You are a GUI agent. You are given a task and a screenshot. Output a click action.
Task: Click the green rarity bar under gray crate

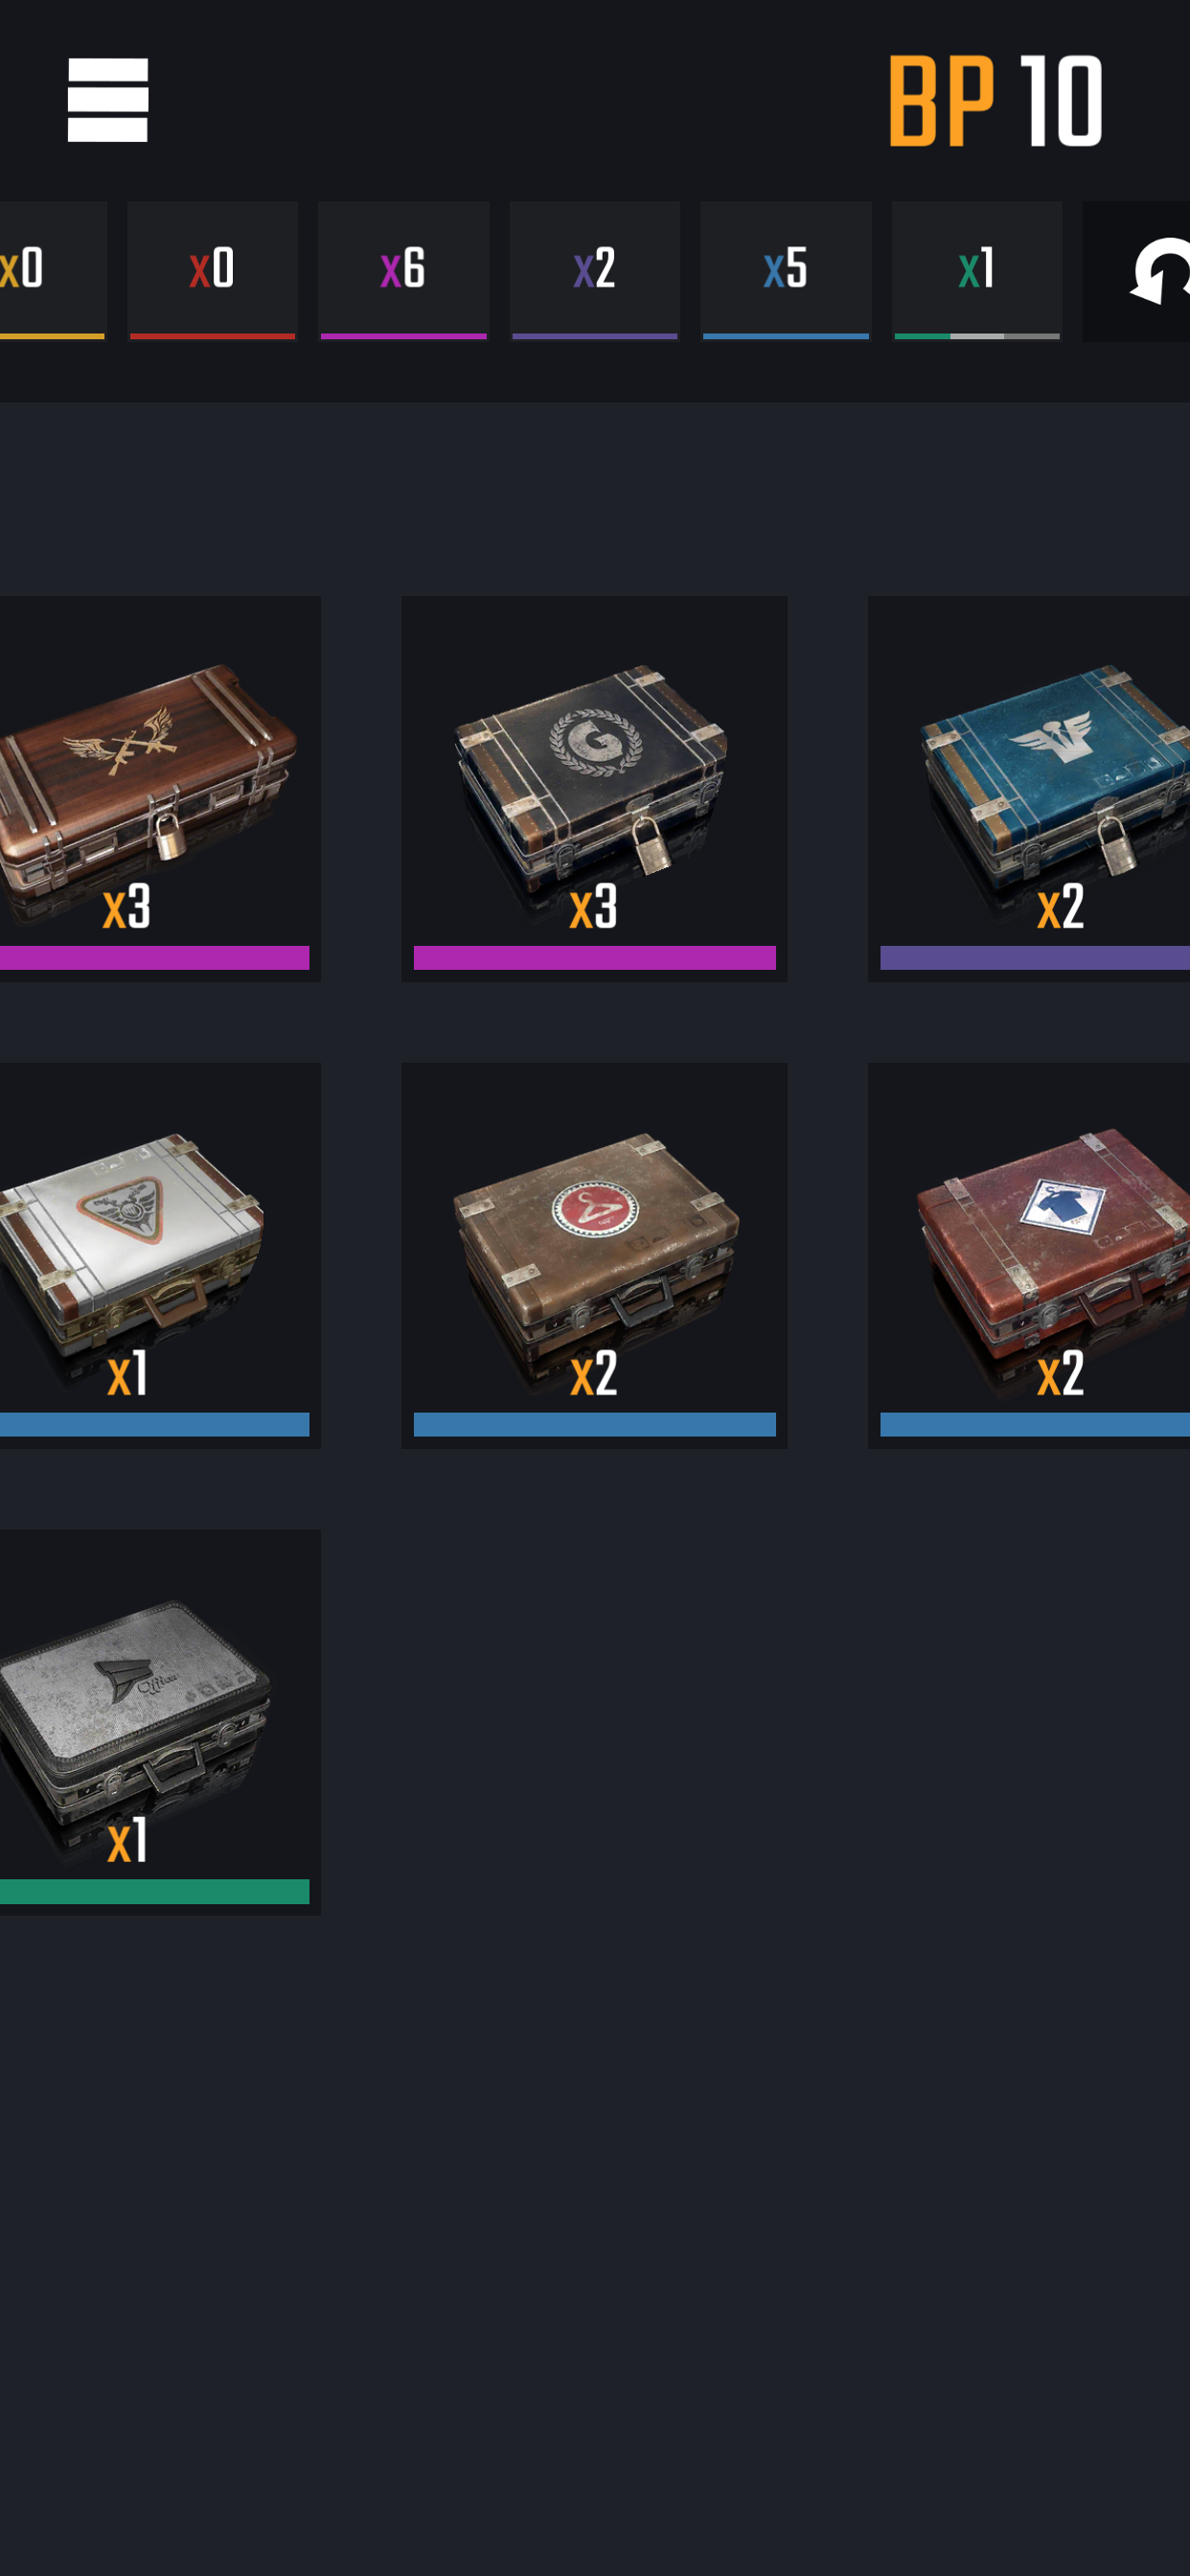click(154, 1891)
